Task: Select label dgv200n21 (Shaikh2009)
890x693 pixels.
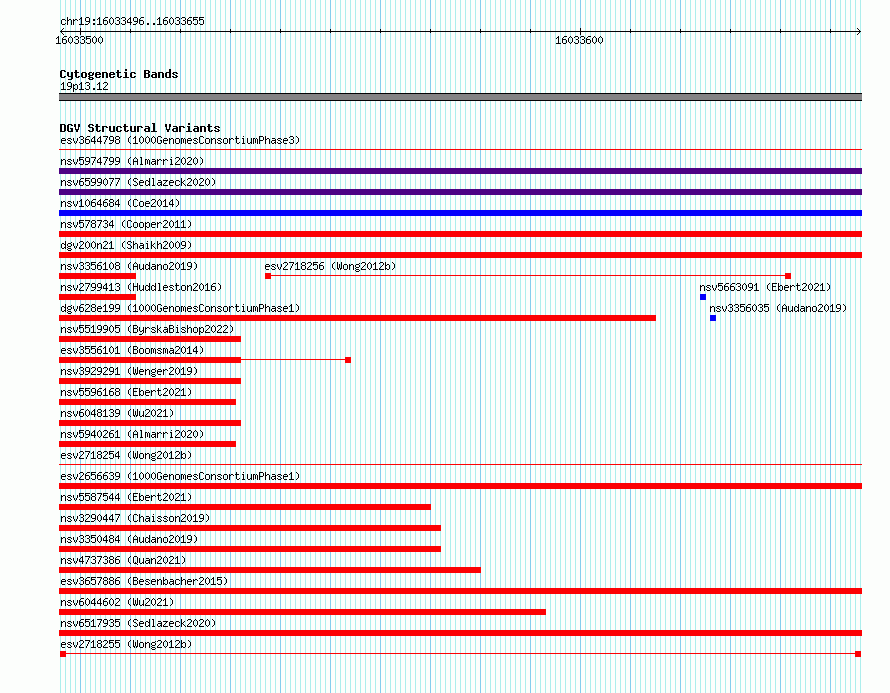Action: pyautogui.click(x=126, y=245)
